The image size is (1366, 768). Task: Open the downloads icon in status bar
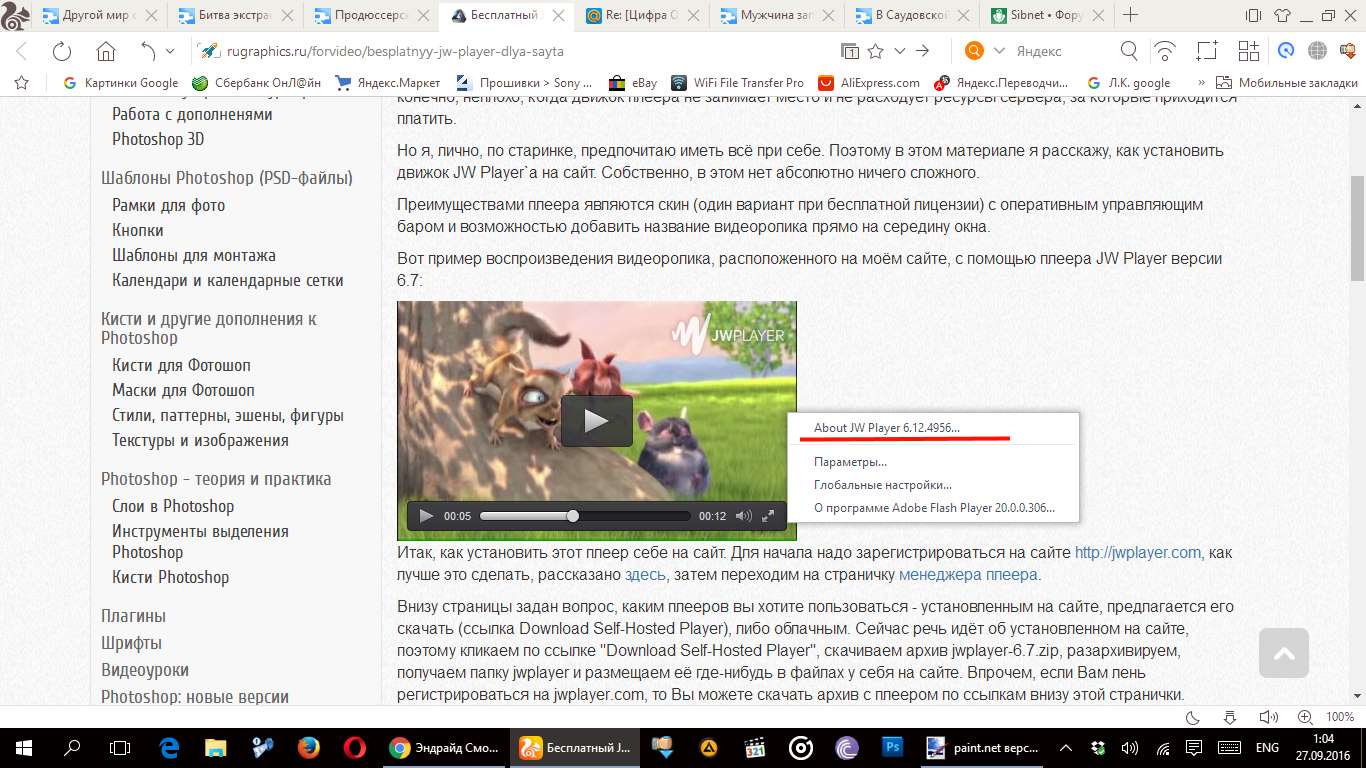pyautogui.click(x=1230, y=717)
